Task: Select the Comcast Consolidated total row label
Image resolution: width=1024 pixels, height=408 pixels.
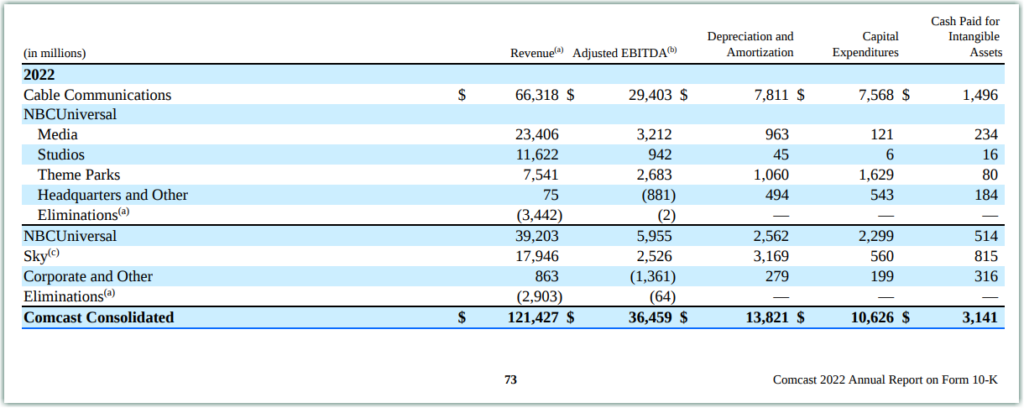Action: coord(98,318)
